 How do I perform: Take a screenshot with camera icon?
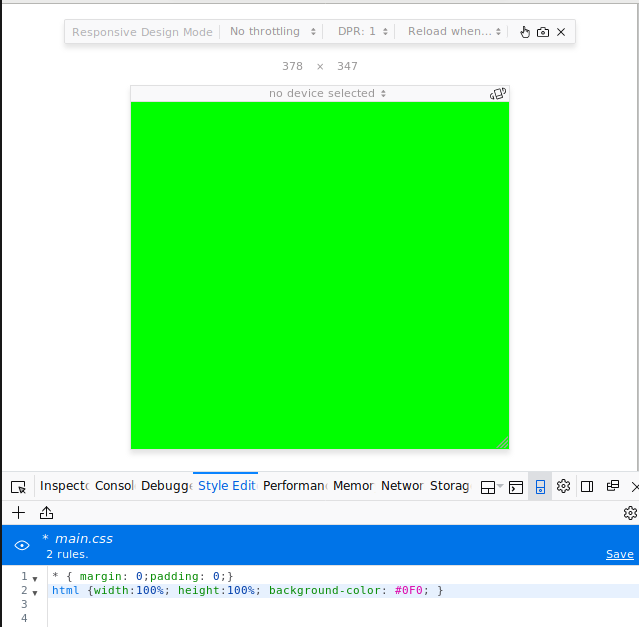[543, 32]
